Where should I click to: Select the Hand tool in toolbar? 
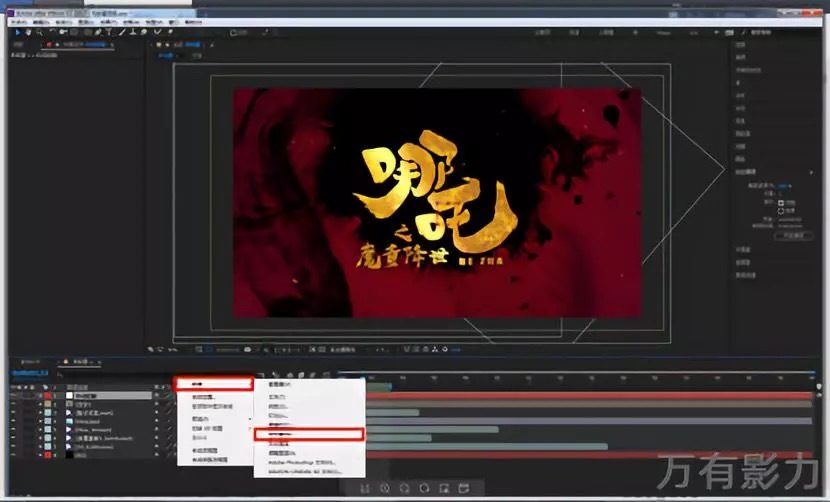[x=29, y=33]
